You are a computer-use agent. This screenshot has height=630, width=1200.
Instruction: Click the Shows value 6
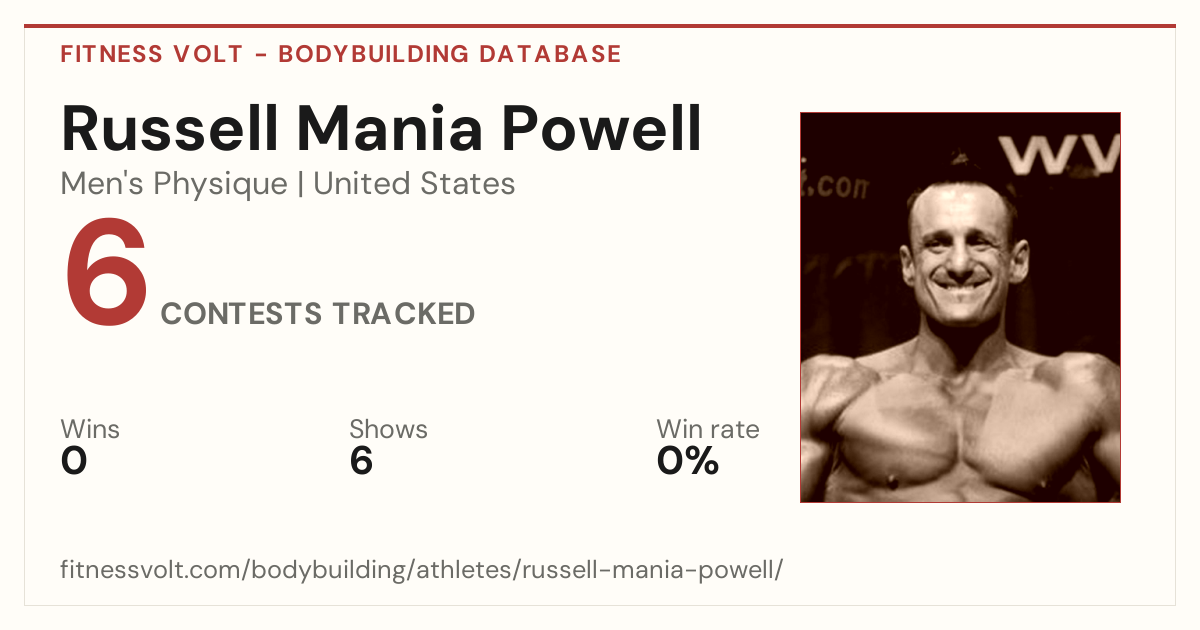[x=361, y=461]
